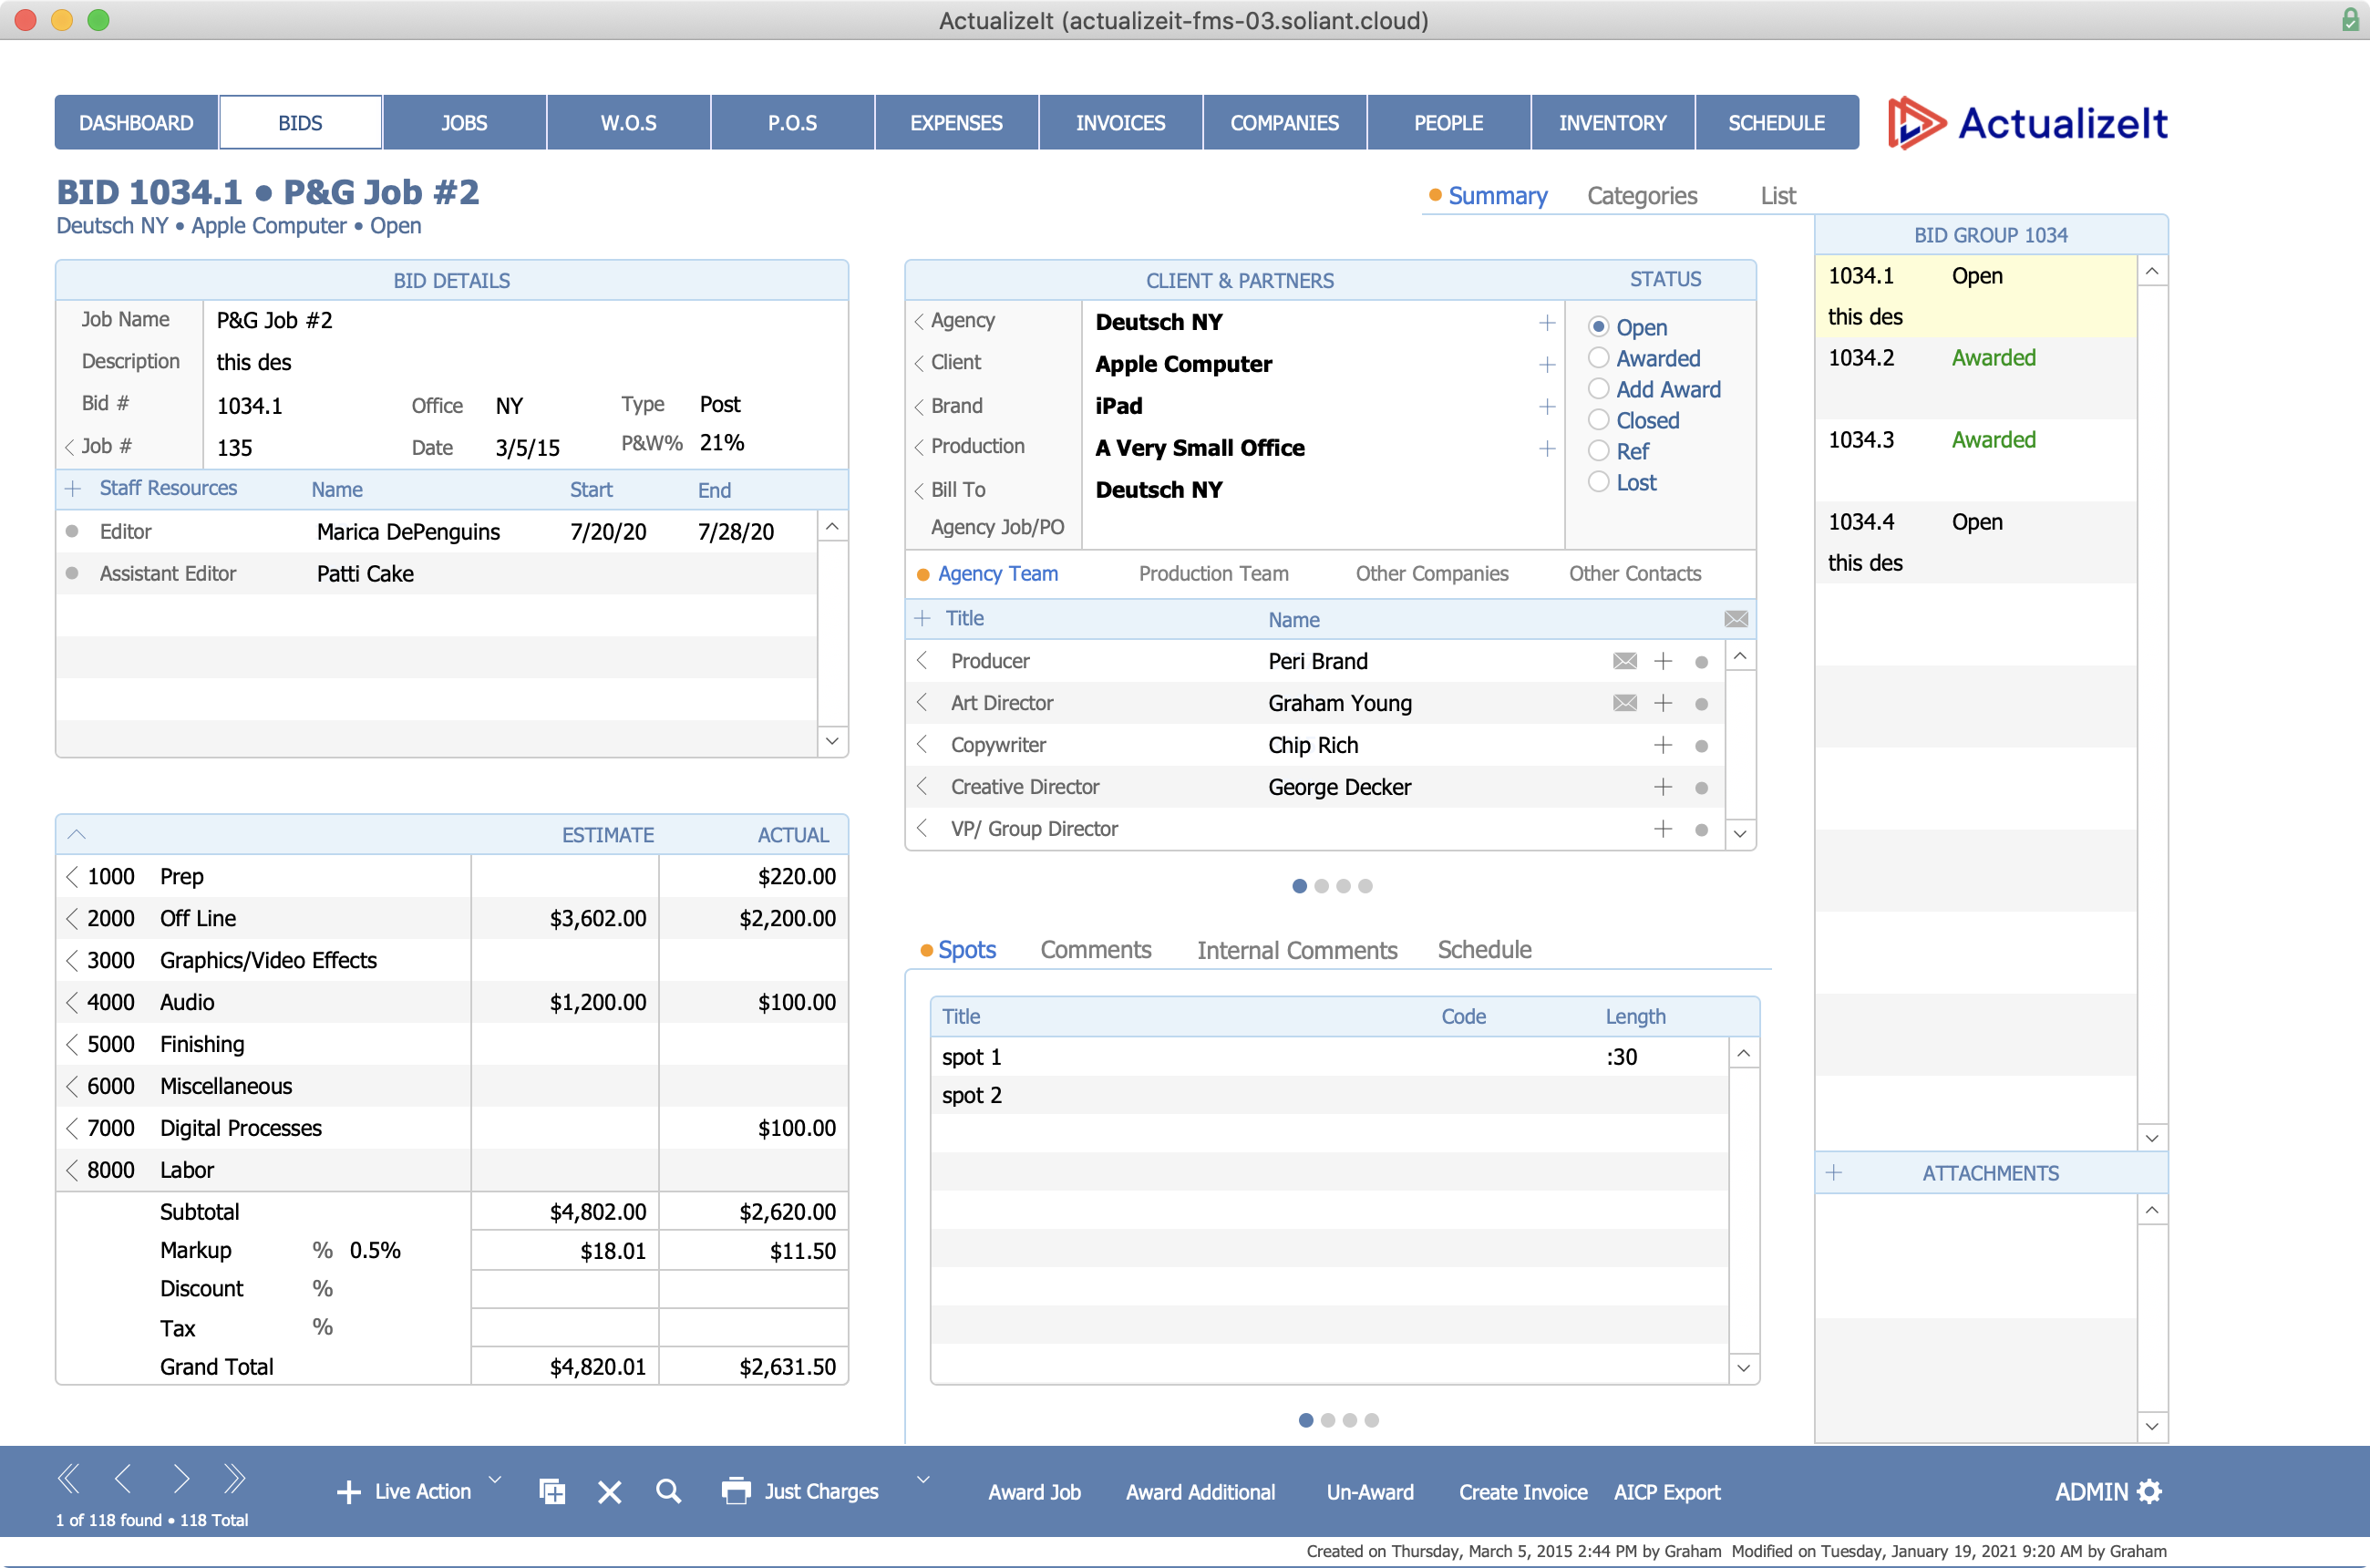The height and width of the screenshot is (1568, 2370).
Task: Open Just Charges dropdown arrow
Action: [x=923, y=1479]
